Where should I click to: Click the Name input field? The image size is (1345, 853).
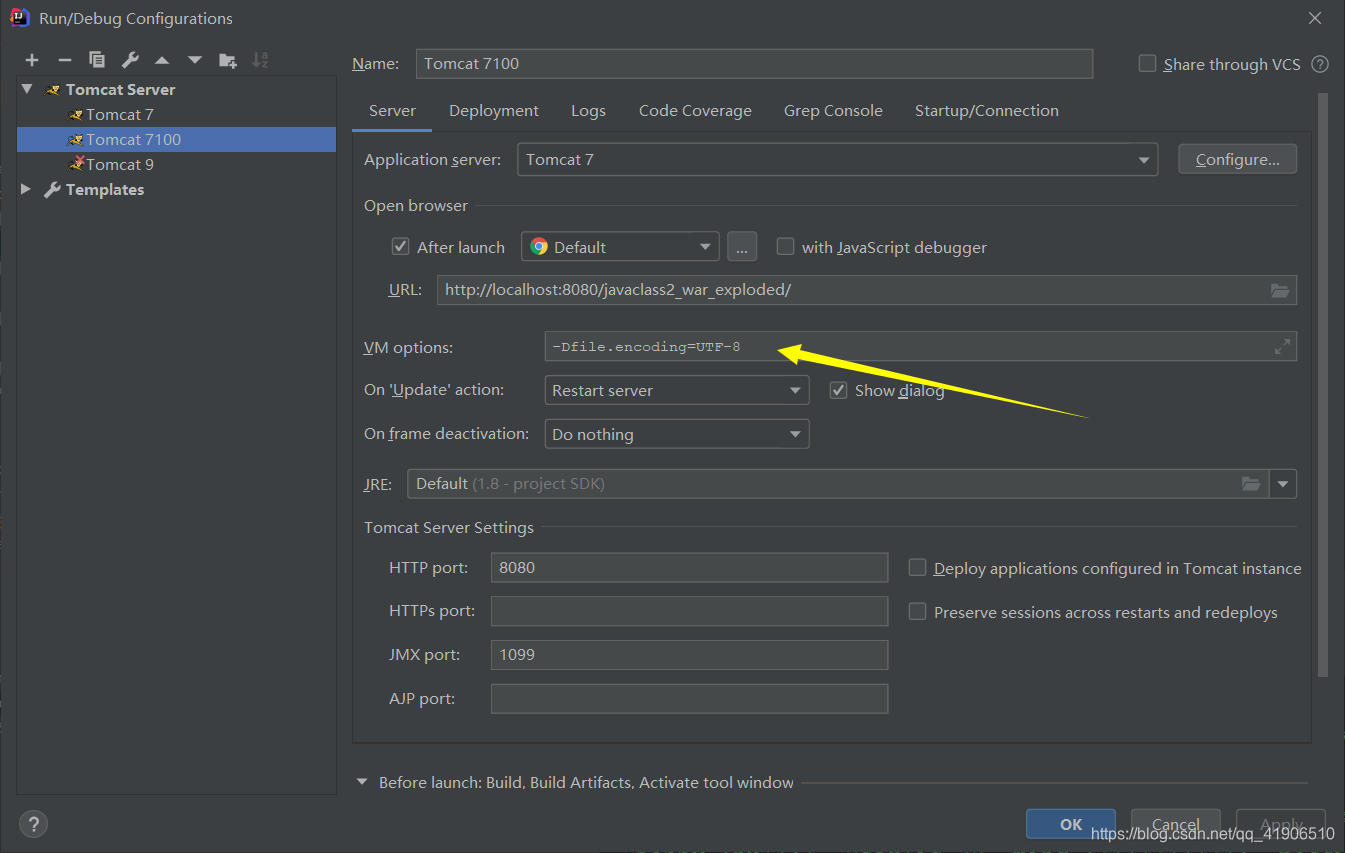(754, 63)
